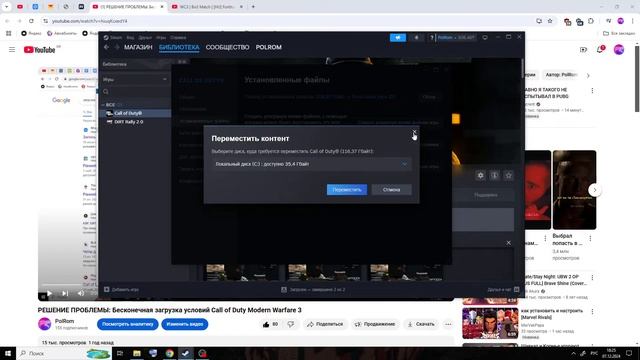Switch Steam to Big Picture mode

tap(485, 38)
